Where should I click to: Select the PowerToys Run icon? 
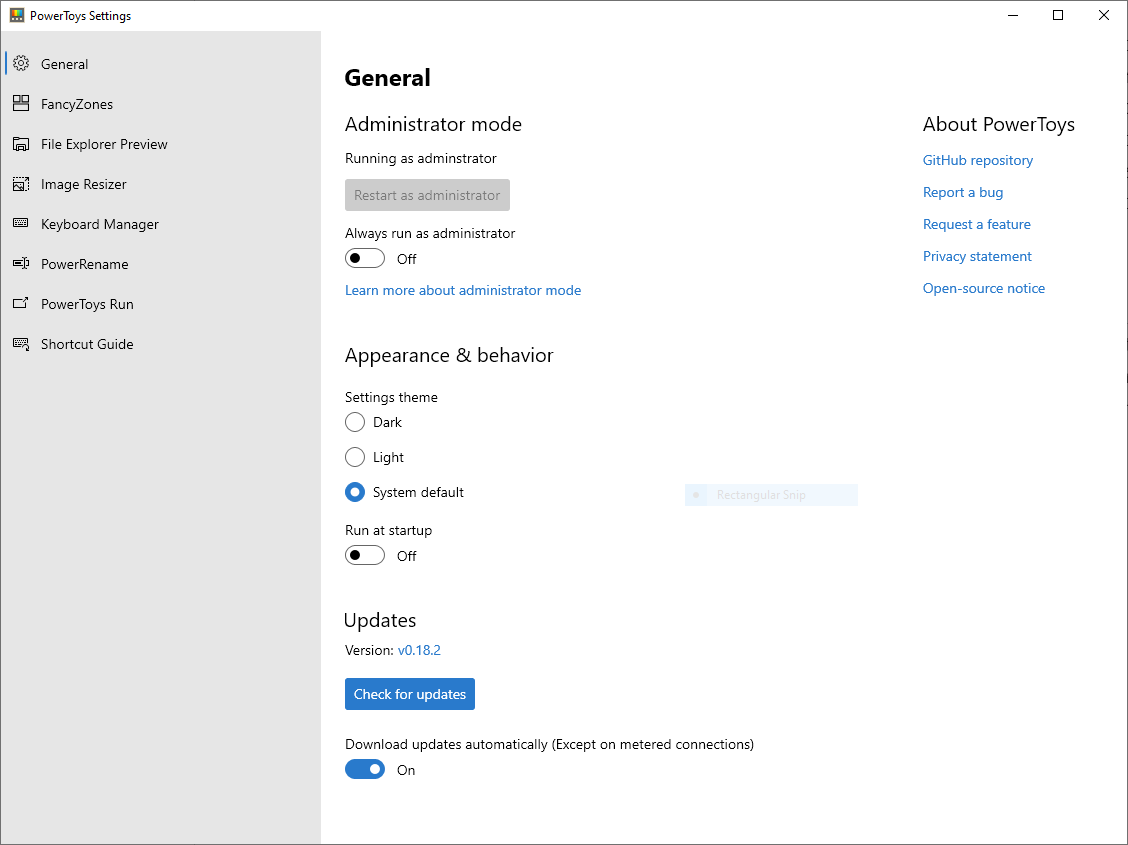tap(21, 304)
